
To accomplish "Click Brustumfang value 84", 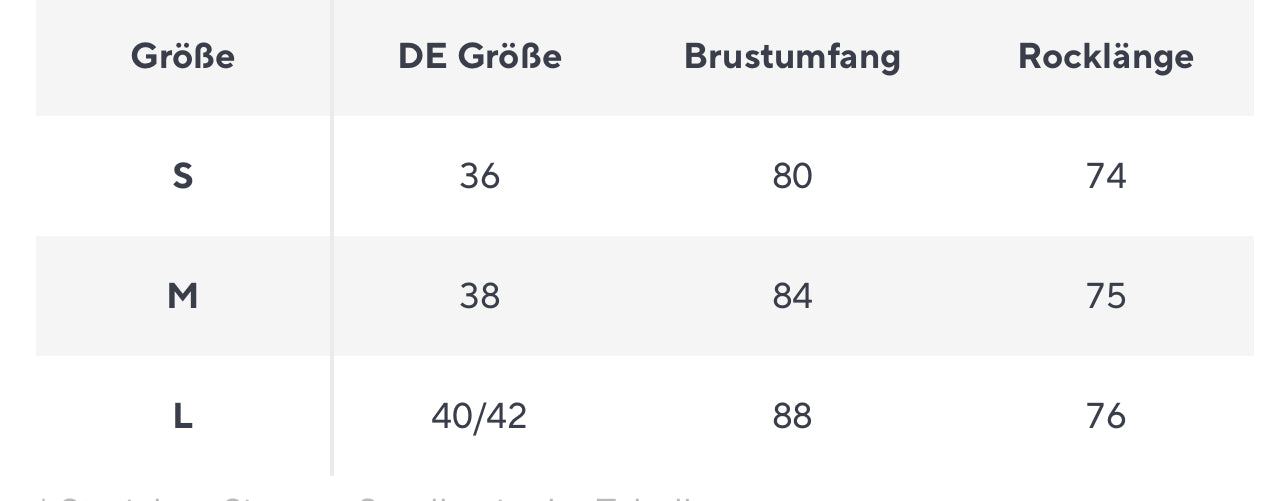I will pyautogui.click(x=792, y=296).
